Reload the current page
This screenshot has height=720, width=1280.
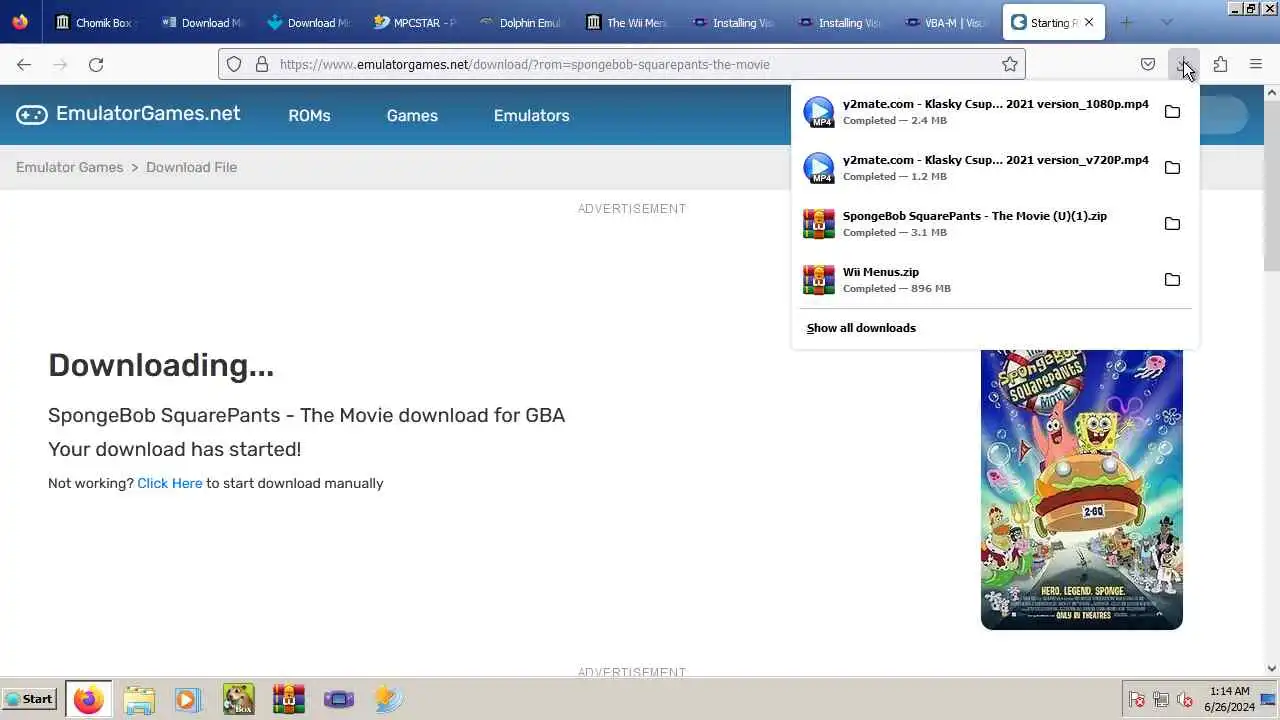[96, 64]
